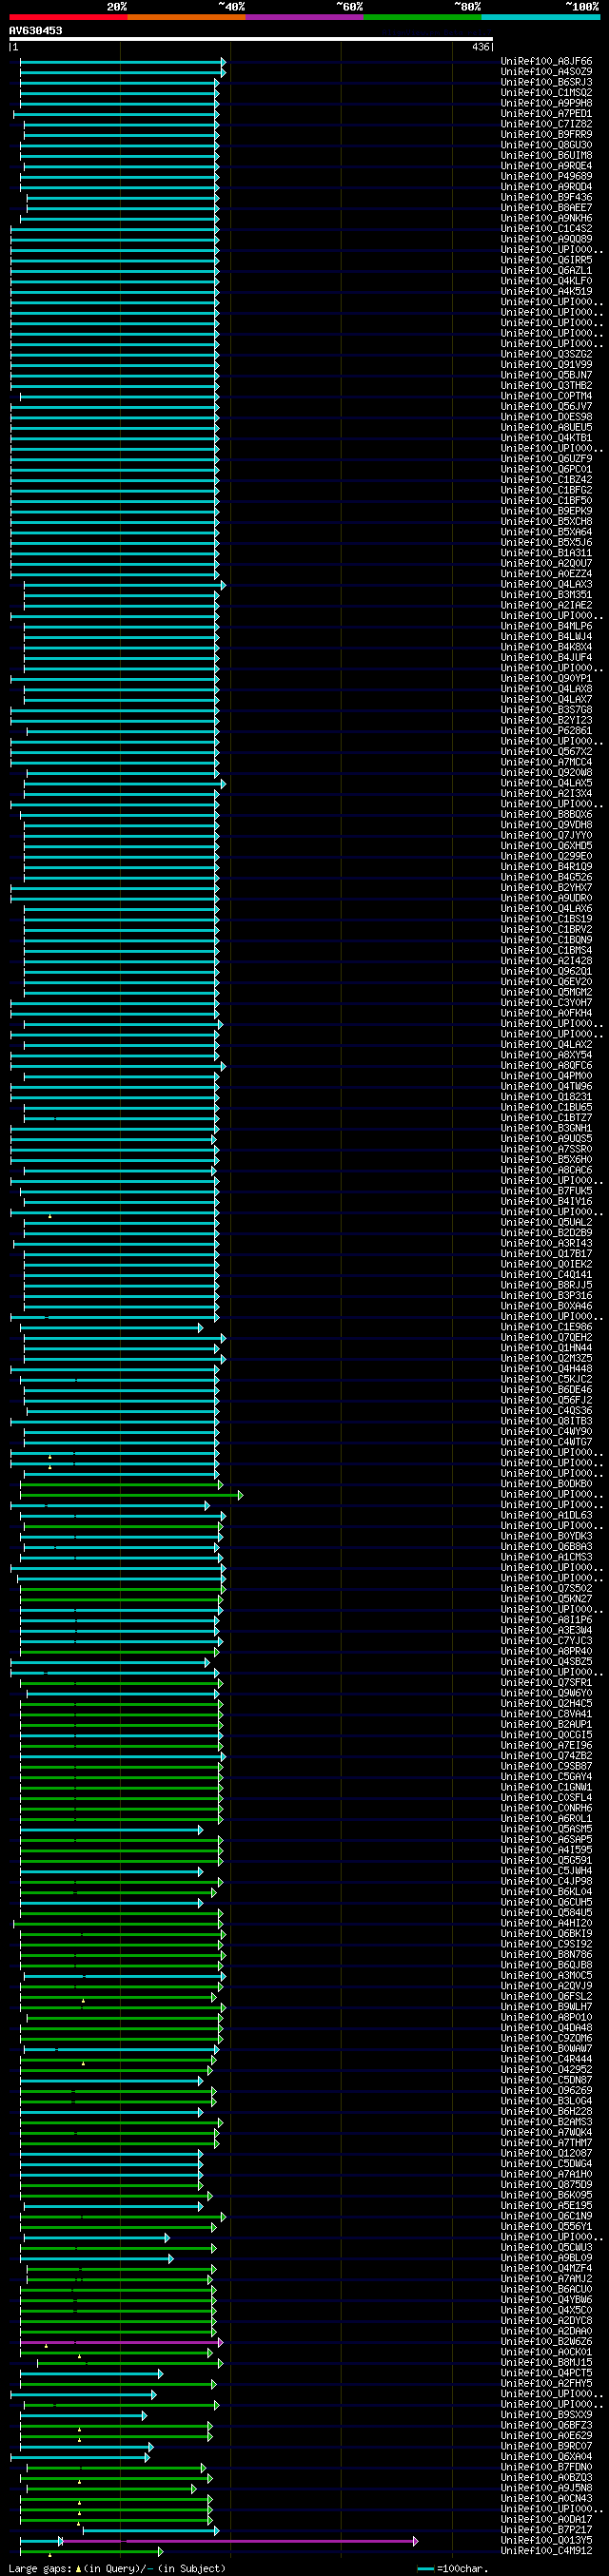Open the UniRef100_C4M912 hit label
609x2576 pixels.
[x=546, y=2550]
